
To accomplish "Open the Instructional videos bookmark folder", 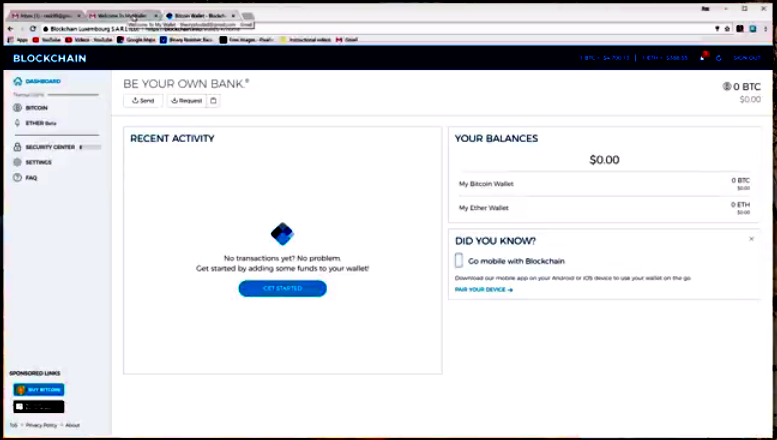I will pyautogui.click(x=306, y=40).
